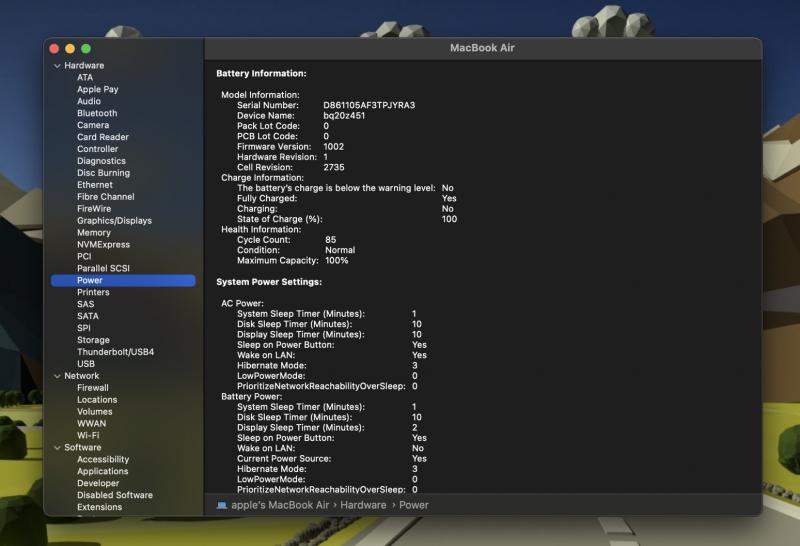Image resolution: width=800 pixels, height=546 pixels.
Task: Click Power in the path bar
Action: coord(414,505)
